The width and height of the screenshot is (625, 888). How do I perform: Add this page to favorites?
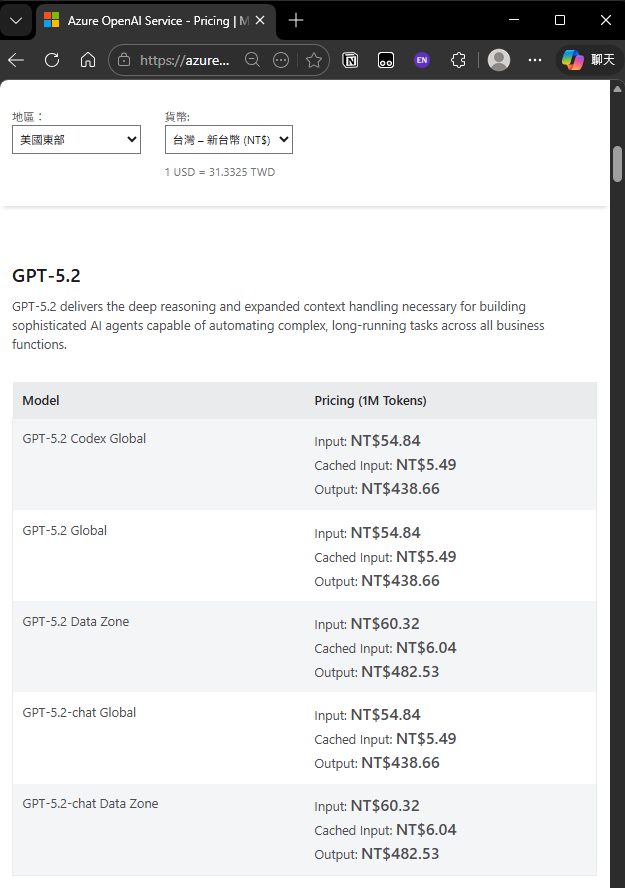click(314, 60)
